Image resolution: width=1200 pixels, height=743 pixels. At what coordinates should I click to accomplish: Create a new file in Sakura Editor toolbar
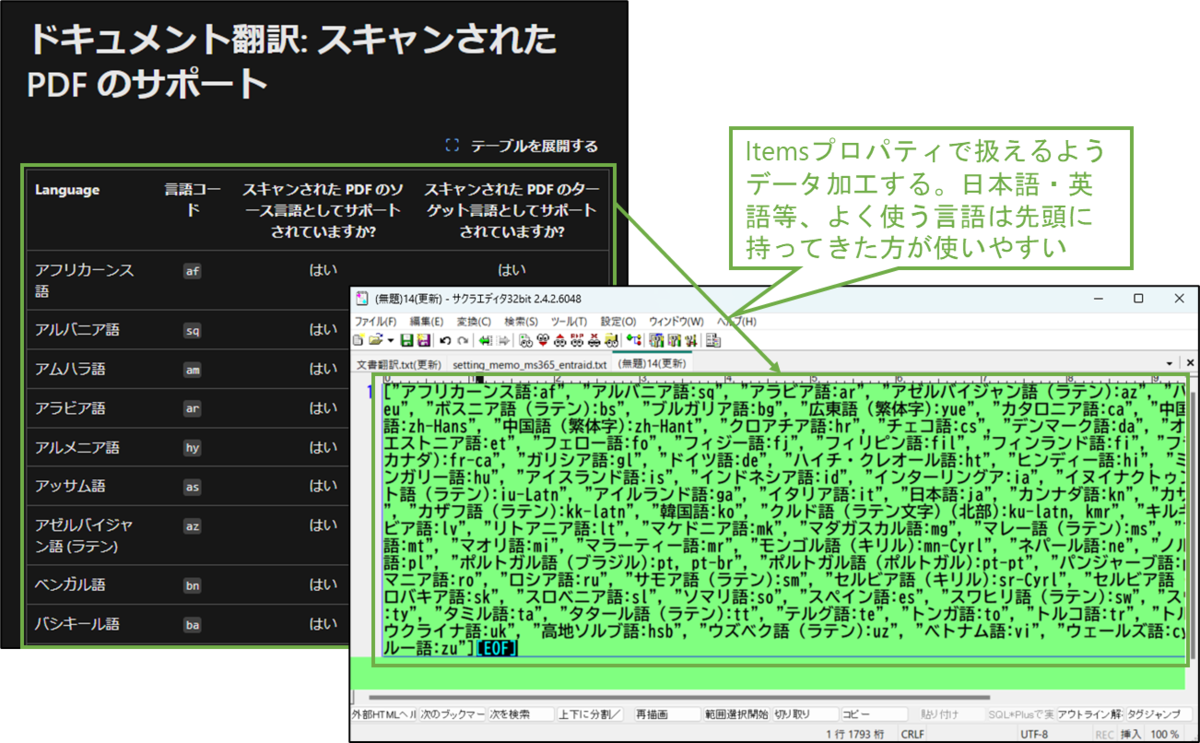click(358, 340)
